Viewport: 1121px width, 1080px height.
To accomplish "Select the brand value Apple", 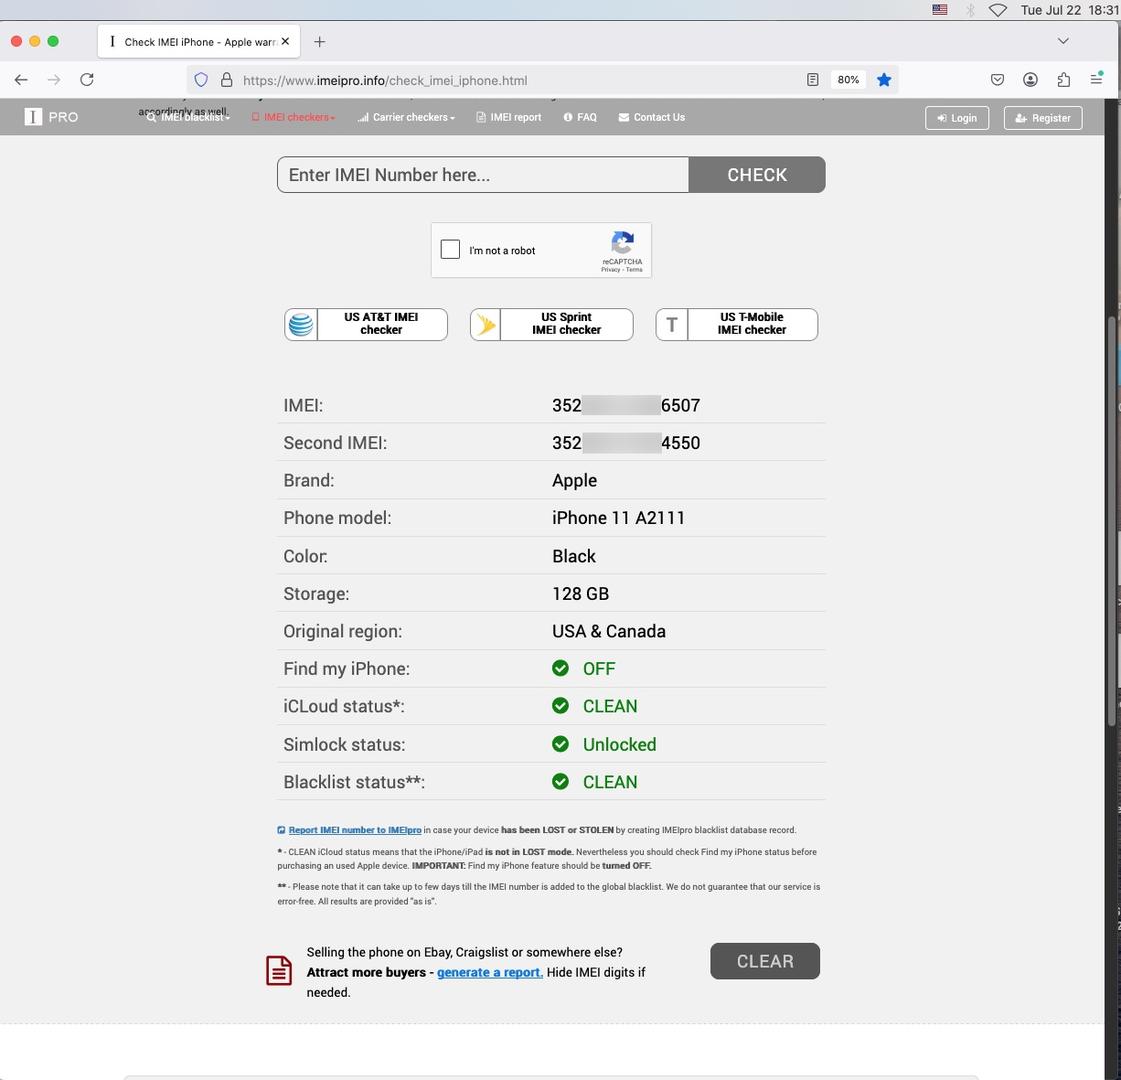I will click(575, 481).
